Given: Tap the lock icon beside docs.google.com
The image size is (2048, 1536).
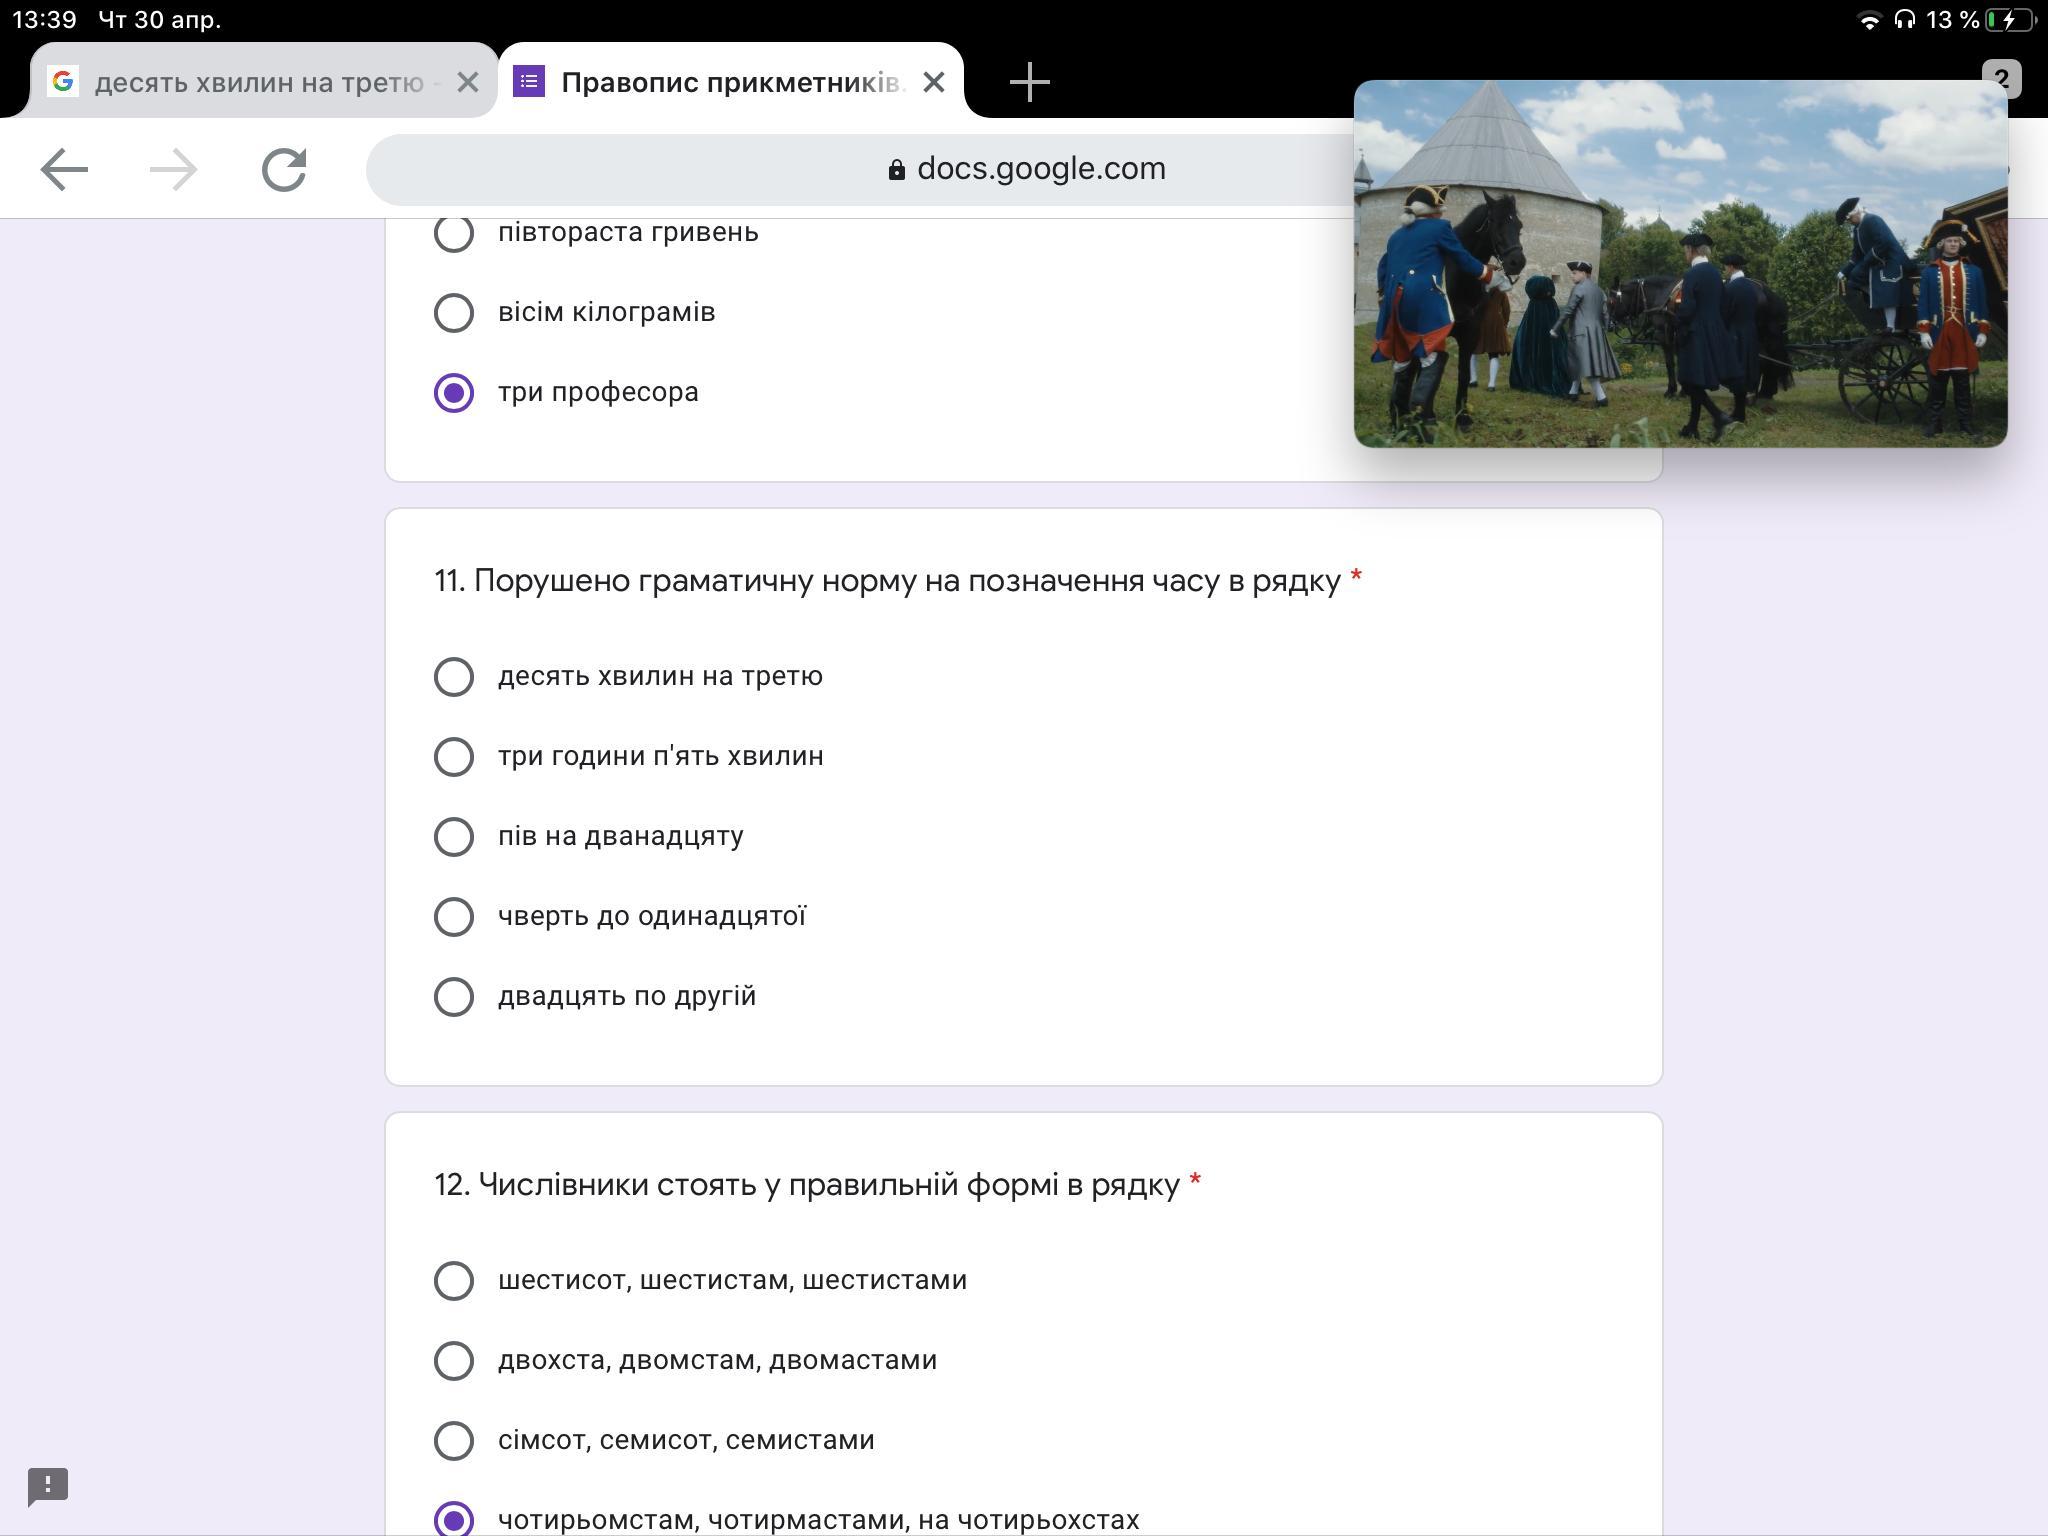Looking at the screenshot, I should tap(897, 170).
